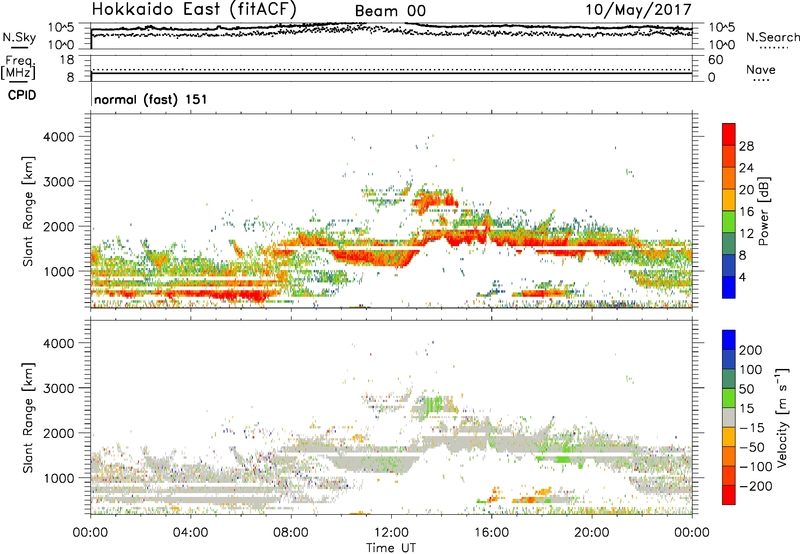Image resolution: width=800 pixels, height=554 pixels.
Task: Click '4000' on the power panel range axis
Action: (59, 137)
